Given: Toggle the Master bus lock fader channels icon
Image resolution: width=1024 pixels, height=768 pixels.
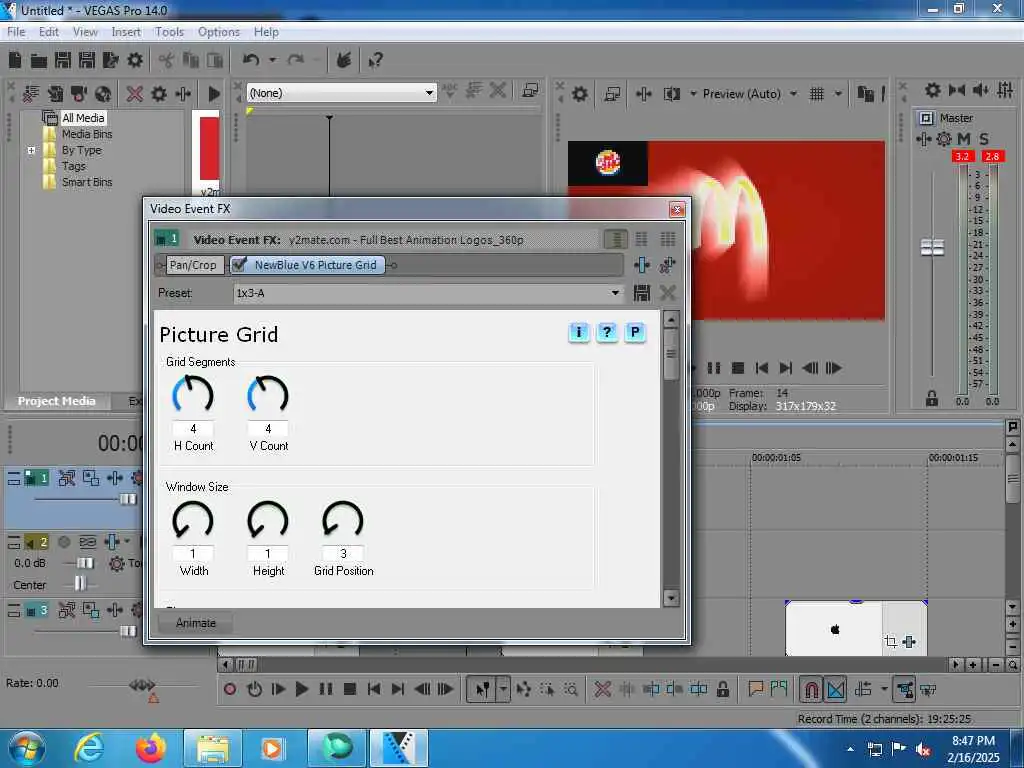Looking at the screenshot, I should click(932, 398).
